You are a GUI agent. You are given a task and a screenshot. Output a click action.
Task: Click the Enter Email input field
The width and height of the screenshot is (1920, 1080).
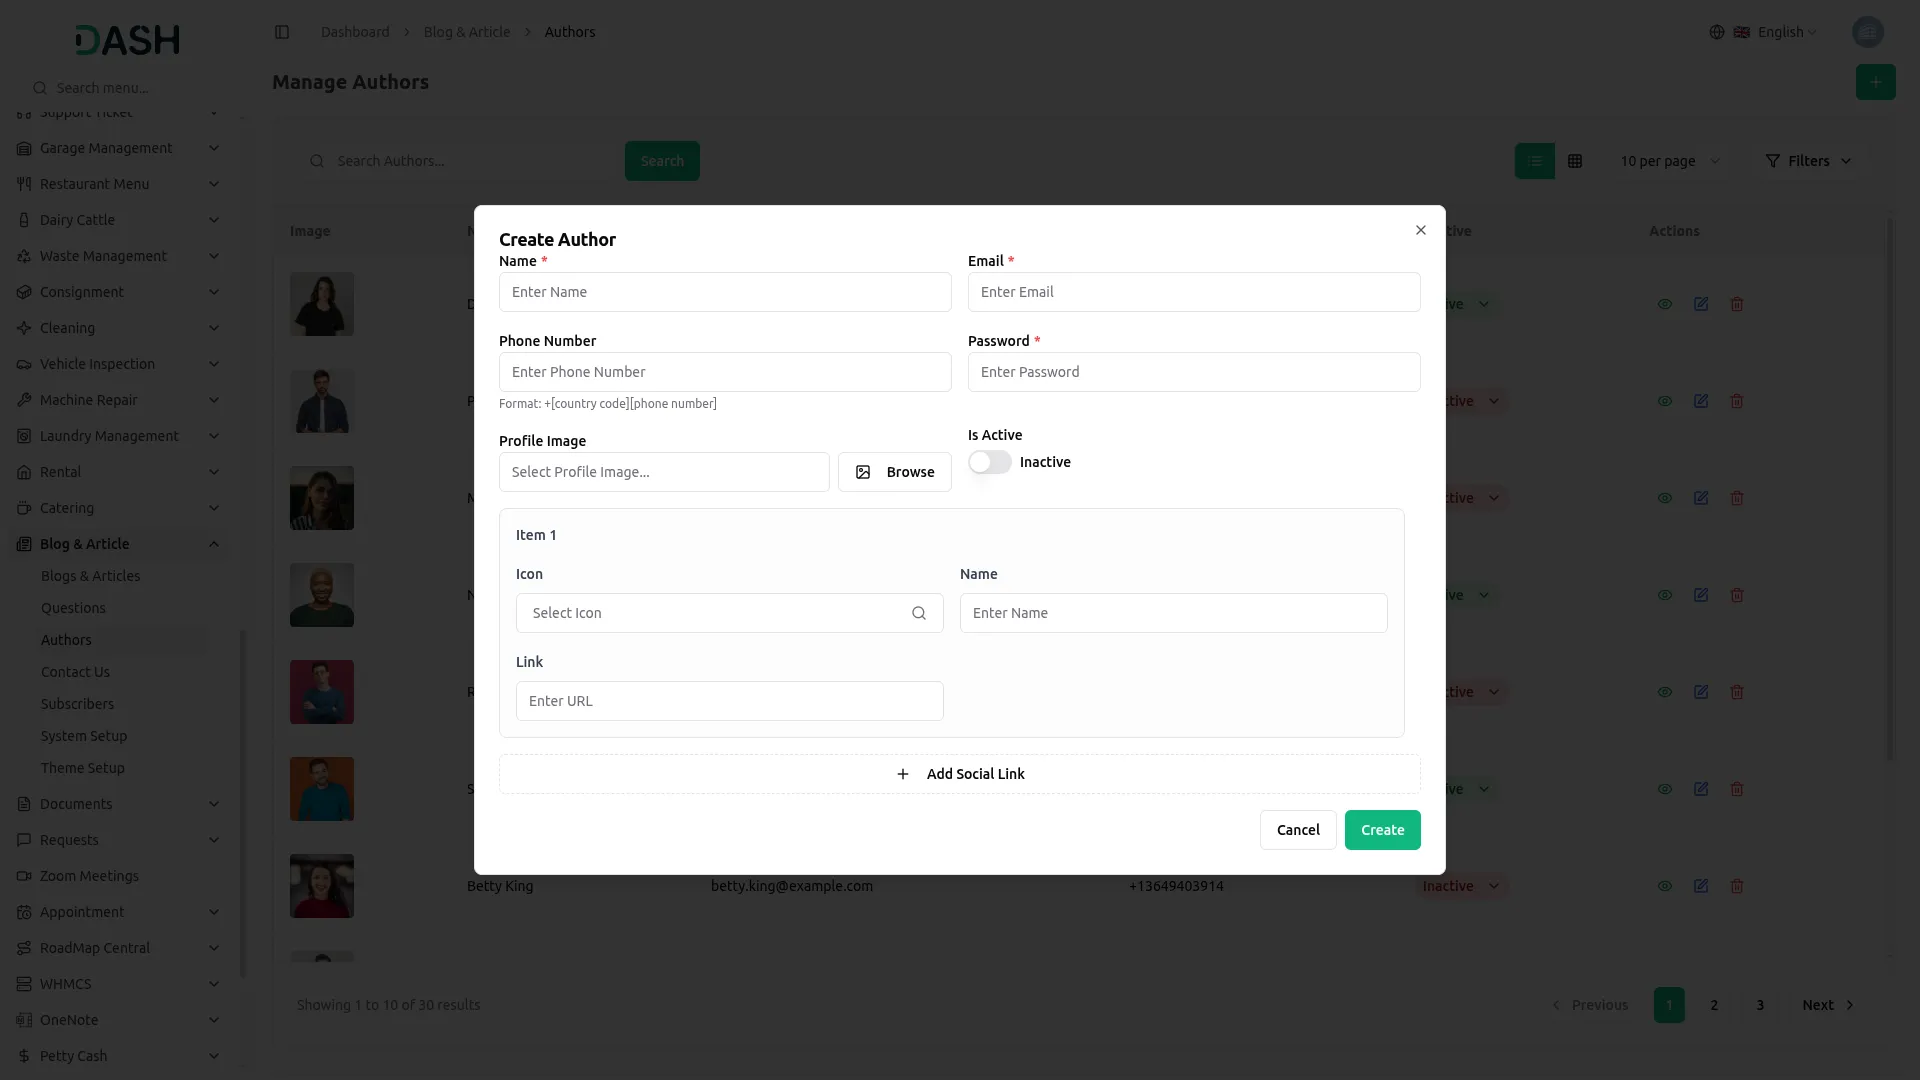point(1194,292)
